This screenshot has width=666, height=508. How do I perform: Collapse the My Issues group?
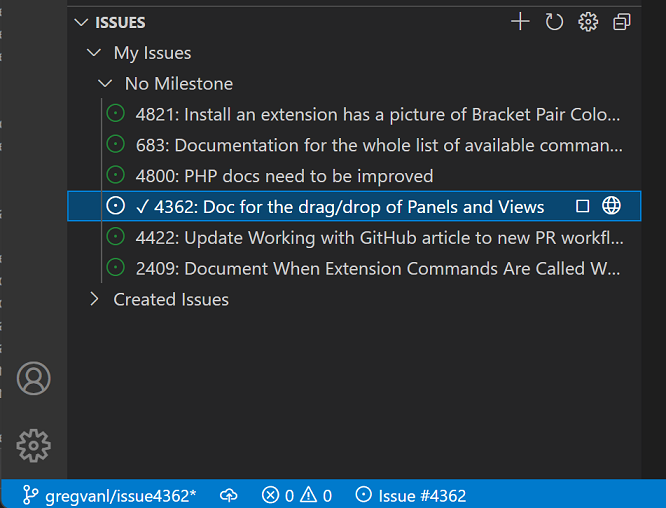tap(94, 53)
